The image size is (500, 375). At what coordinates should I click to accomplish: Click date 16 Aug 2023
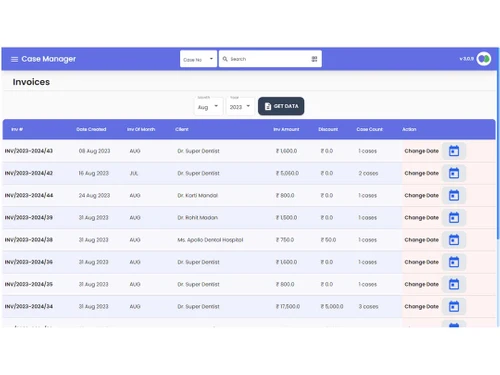coord(94,173)
